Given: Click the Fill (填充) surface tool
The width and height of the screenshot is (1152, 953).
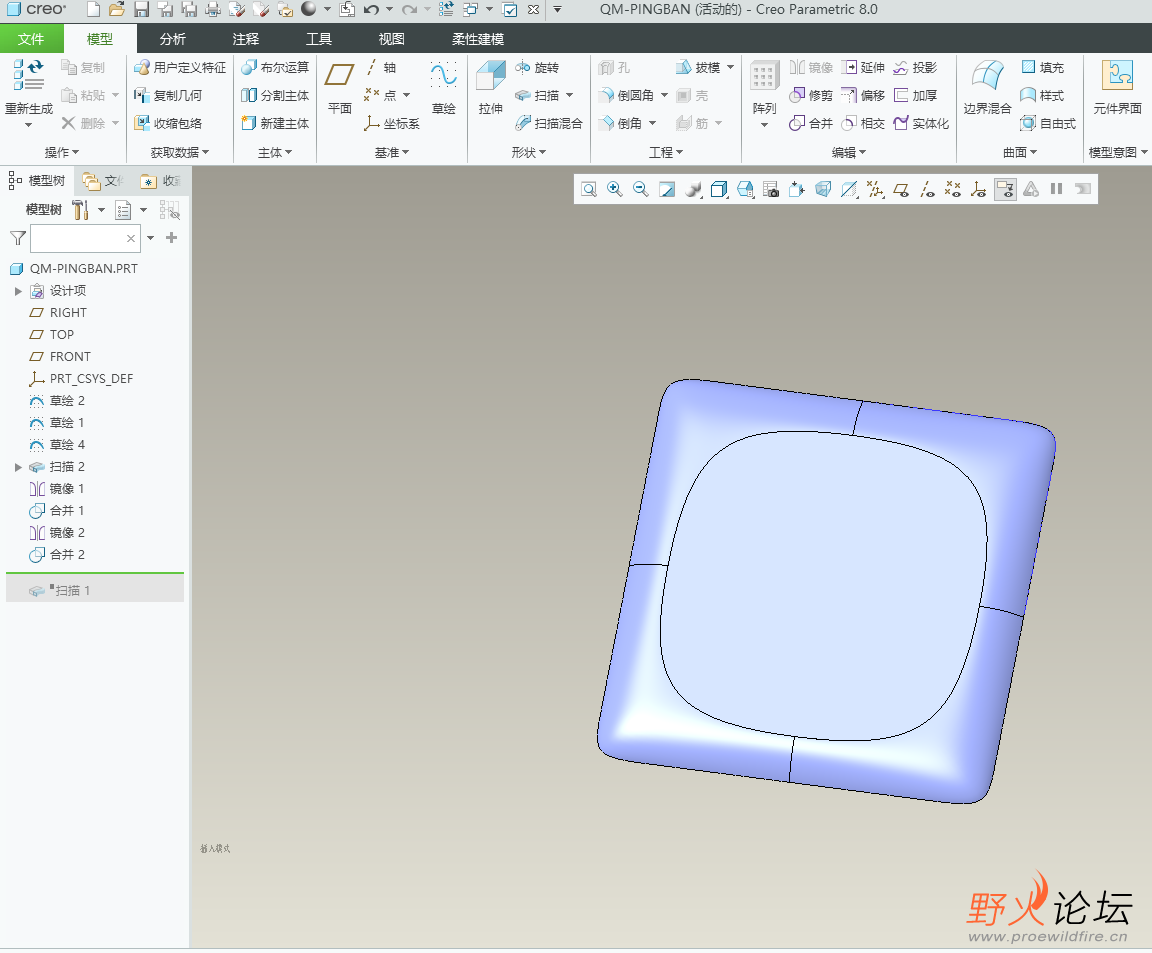Looking at the screenshot, I should point(1043,68).
